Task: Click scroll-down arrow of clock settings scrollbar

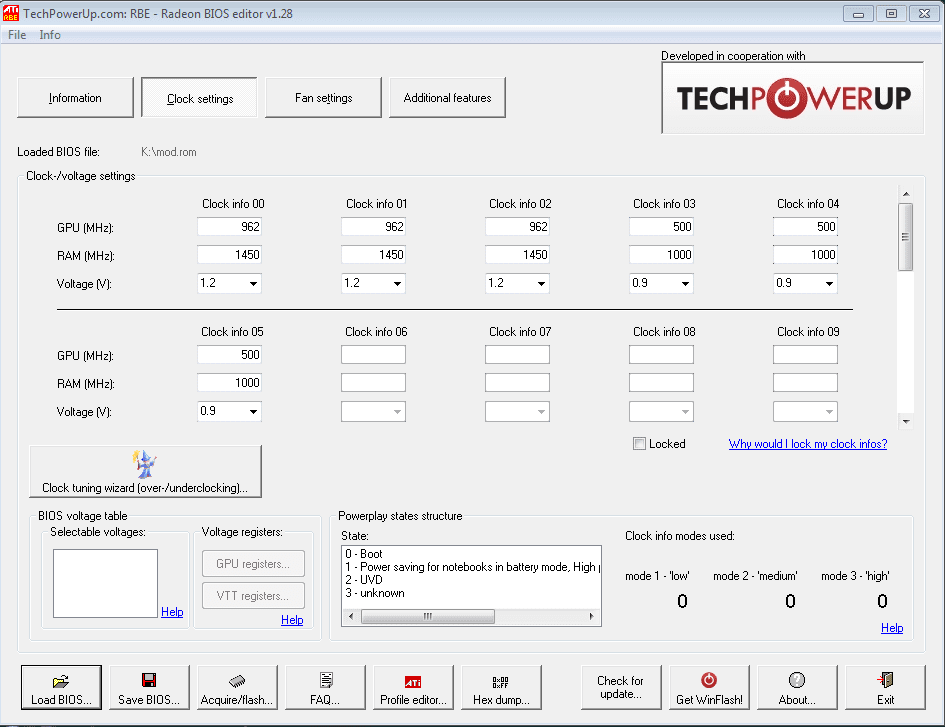Action: click(x=905, y=421)
